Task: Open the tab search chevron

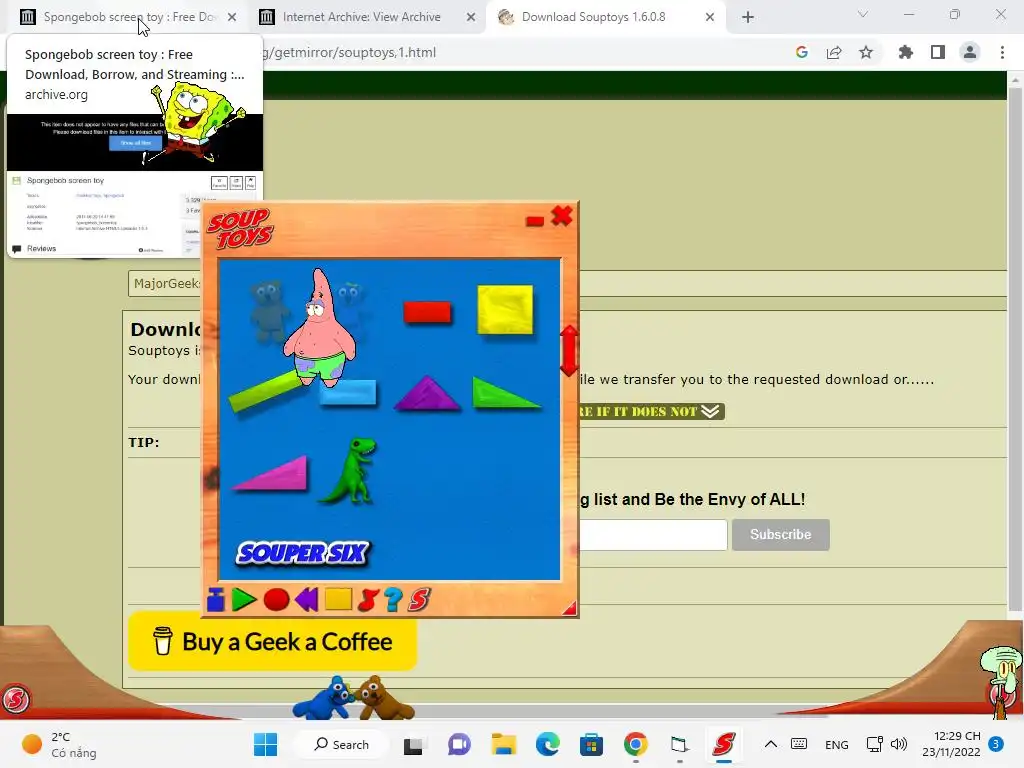Action: tap(863, 14)
